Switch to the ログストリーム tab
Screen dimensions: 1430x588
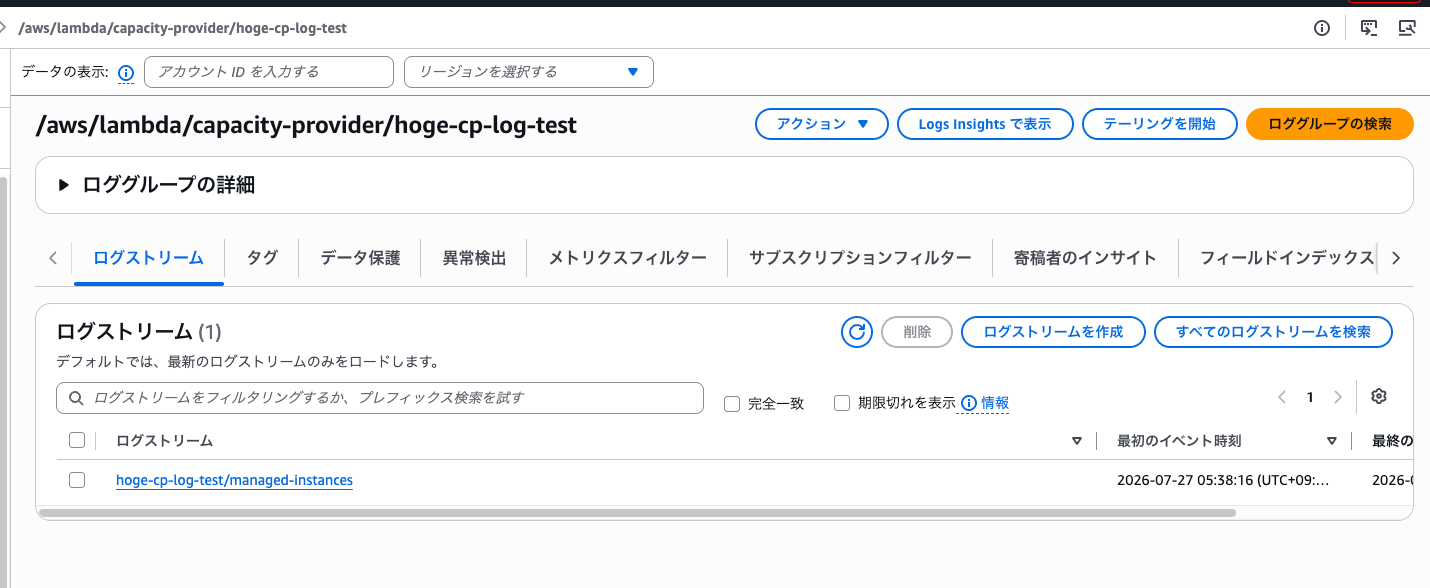pyautogui.click(x=148, y=258)
